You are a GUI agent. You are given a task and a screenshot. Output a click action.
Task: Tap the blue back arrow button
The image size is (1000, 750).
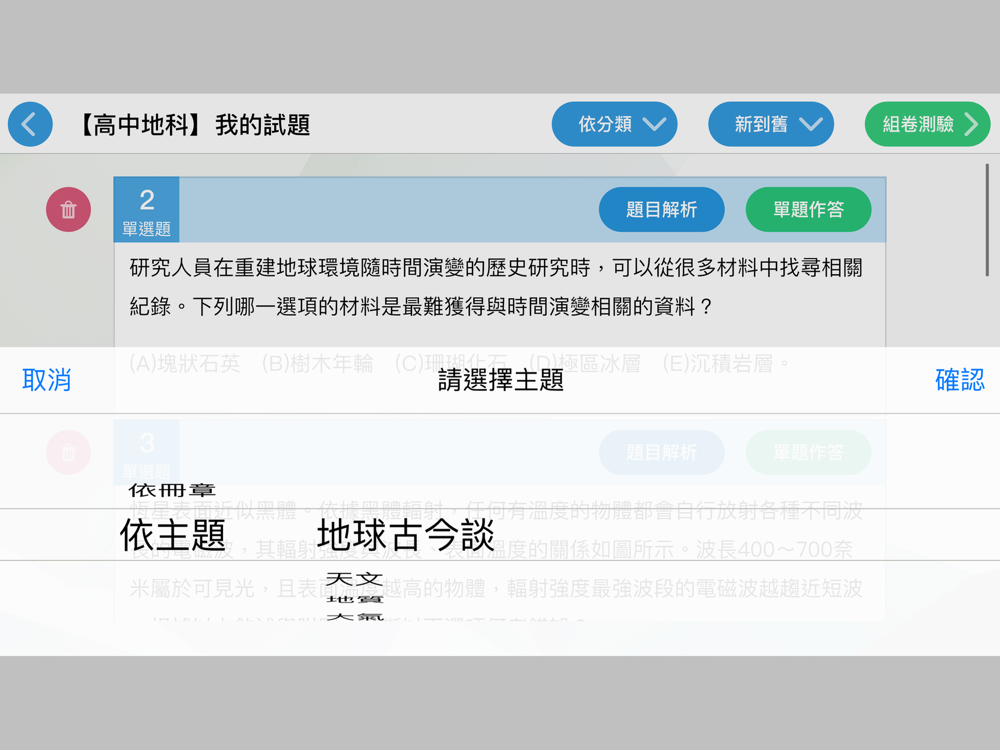pos(30,124)
